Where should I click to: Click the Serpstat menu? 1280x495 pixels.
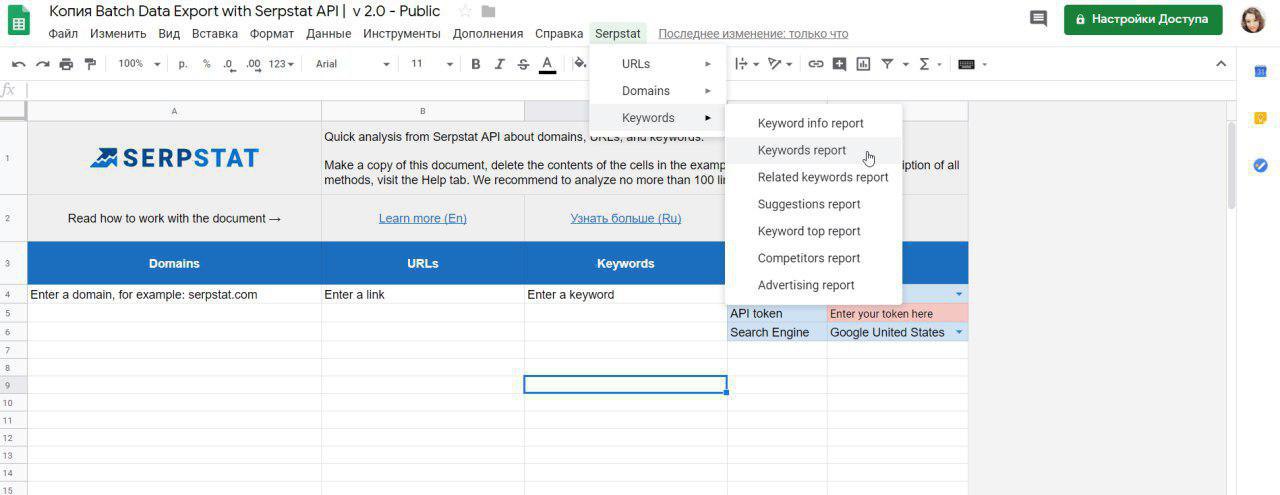[618, 33]
